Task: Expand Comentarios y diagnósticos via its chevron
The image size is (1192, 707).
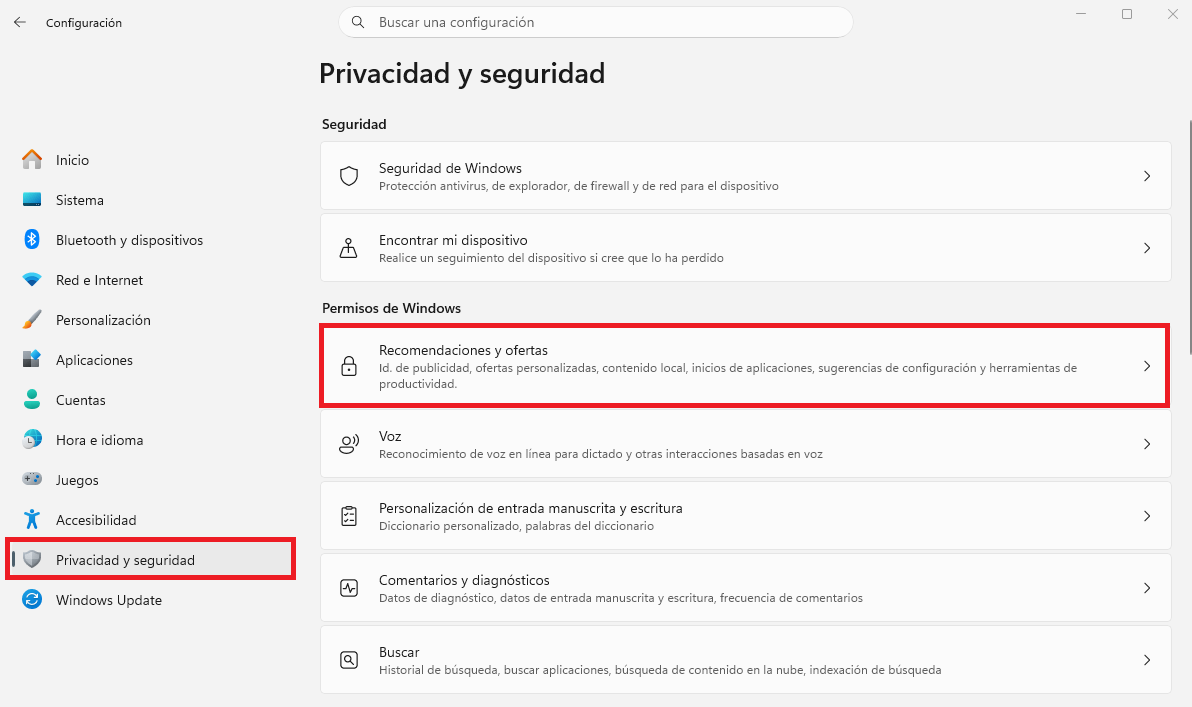Action: point(1147,588)
